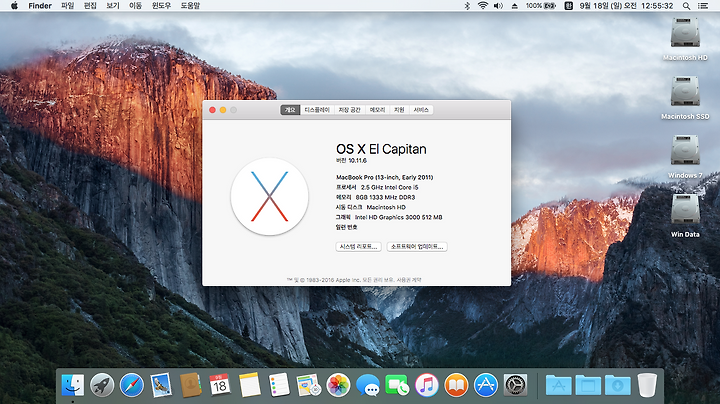
Task: Click menu bar date and clock
Action: tap(626, 6)
